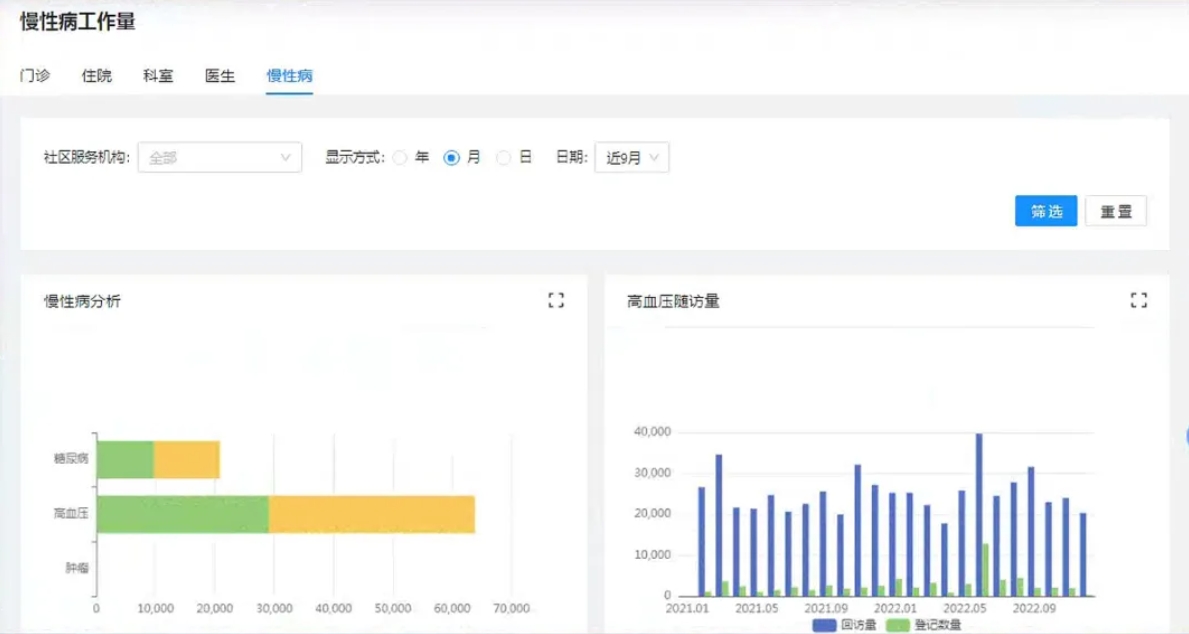Go to the 医生 tab

click(220, 76)
